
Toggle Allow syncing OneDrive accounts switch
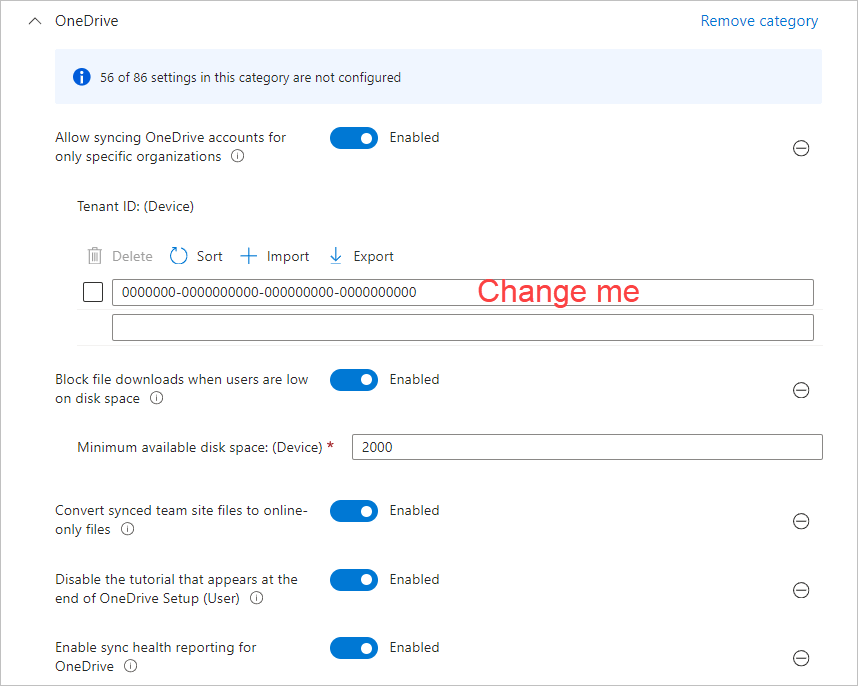point(353,138)
